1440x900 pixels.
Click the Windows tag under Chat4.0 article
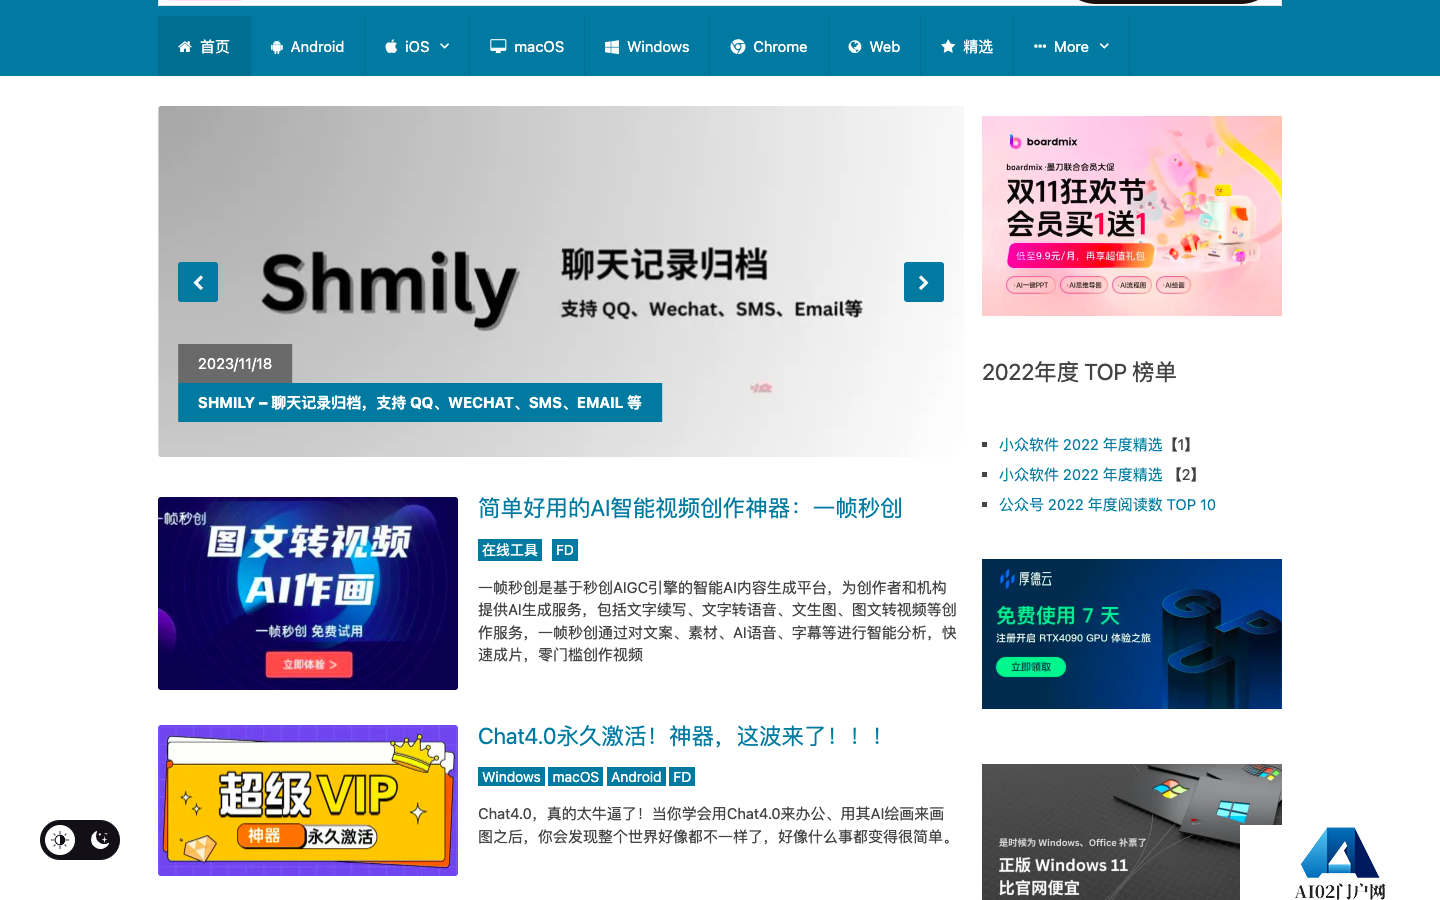tap(511, 777)
